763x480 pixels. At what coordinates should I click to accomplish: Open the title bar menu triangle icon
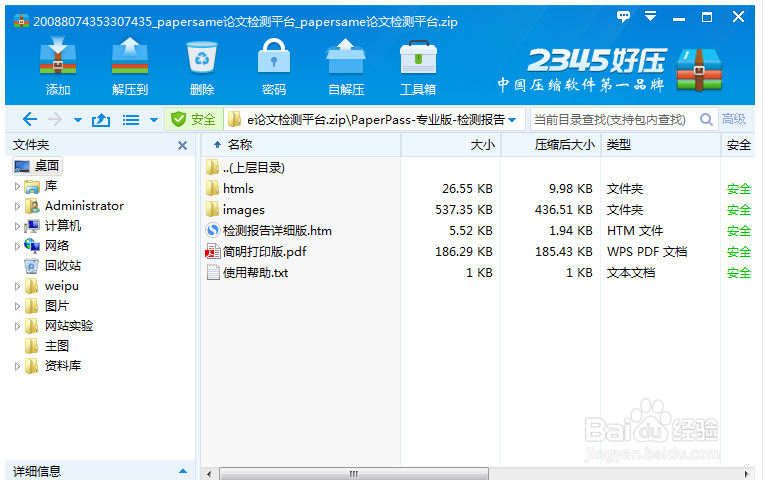[x=650, y=17]
